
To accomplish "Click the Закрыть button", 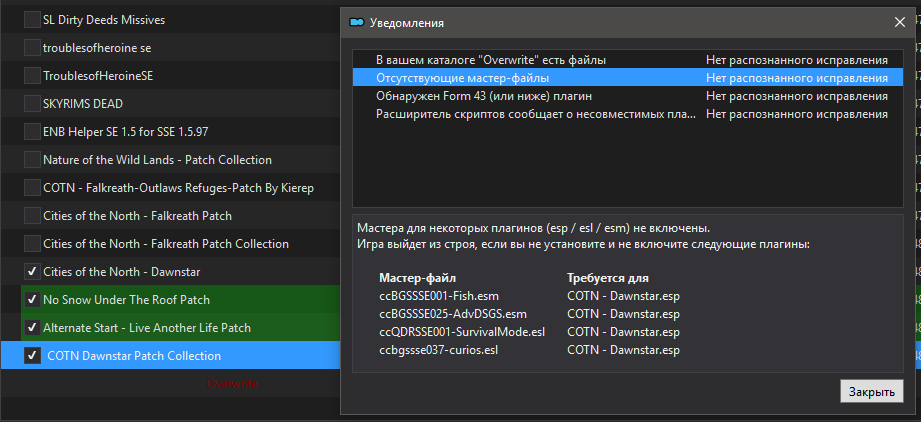I will coord(872,391).
